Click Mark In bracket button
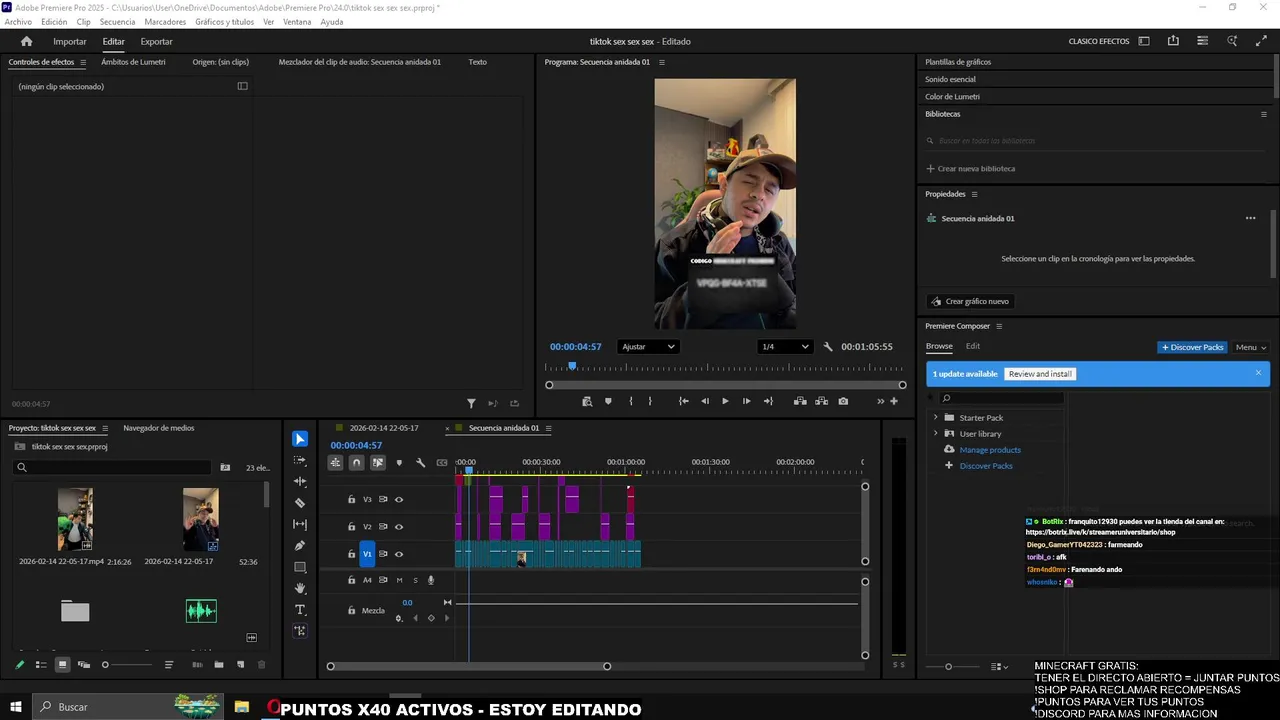The image size is (1280, 720). pyautogui.click(x=630, y=401)
